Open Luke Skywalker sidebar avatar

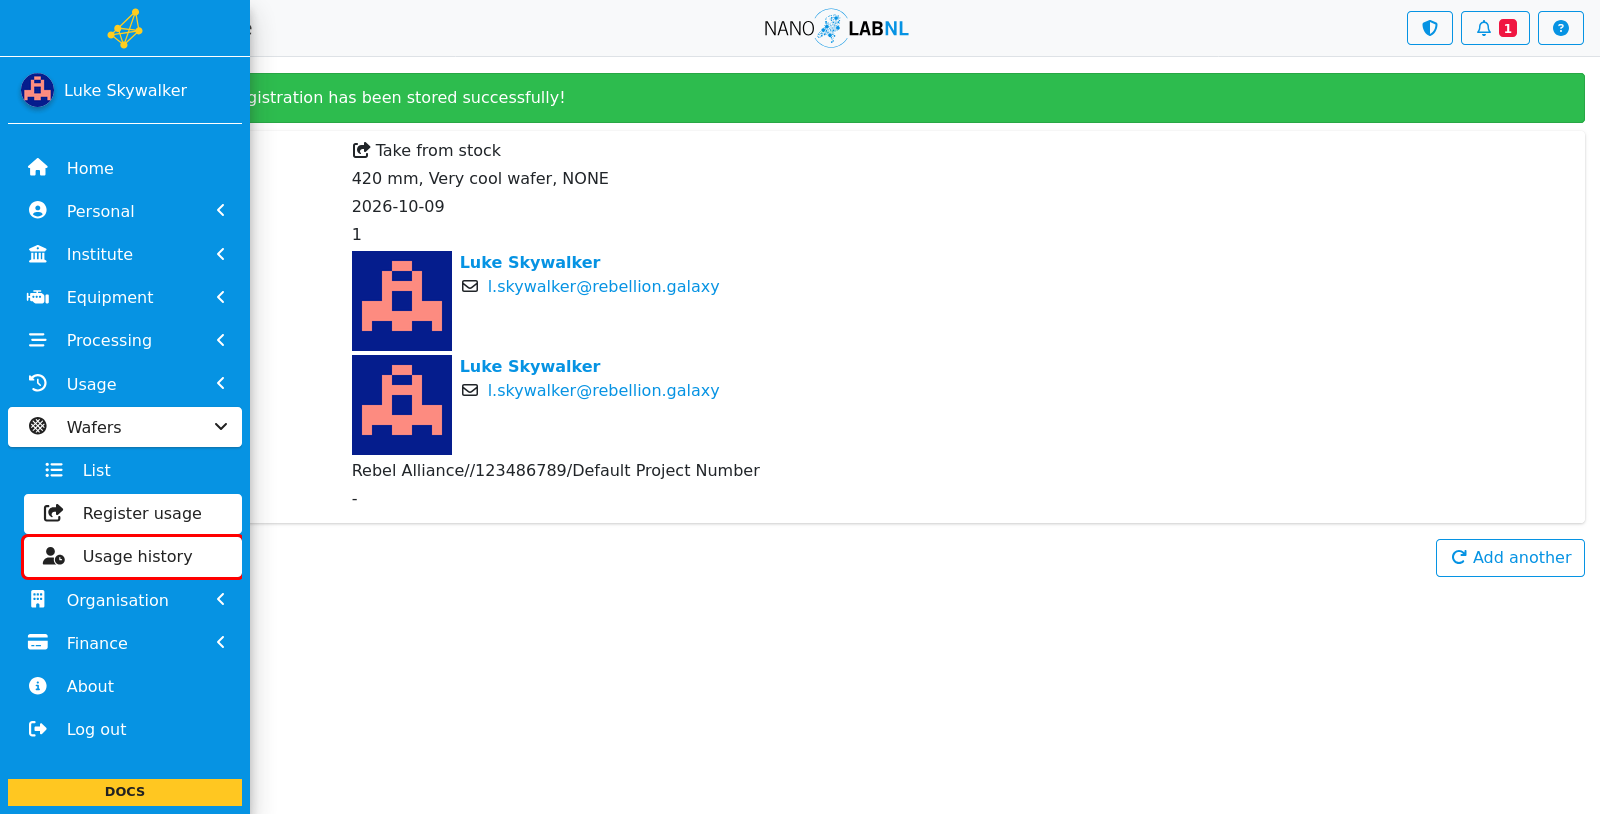tap(38, 90)
